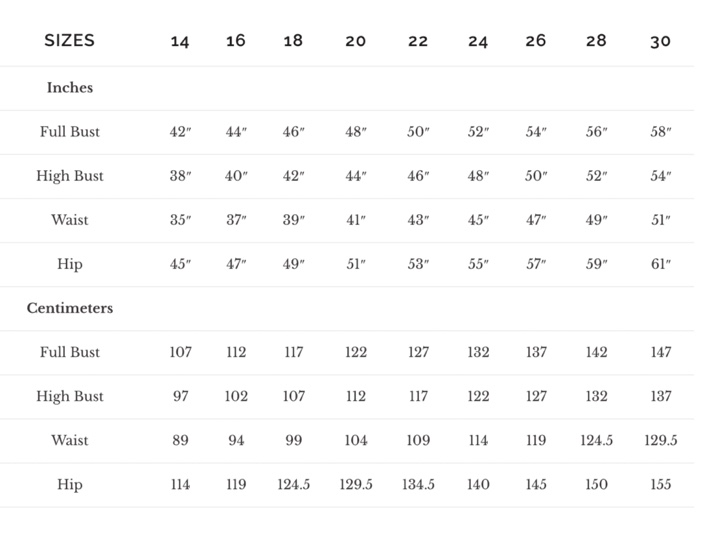Select the size 18 column header

click(x=293, y=41)
